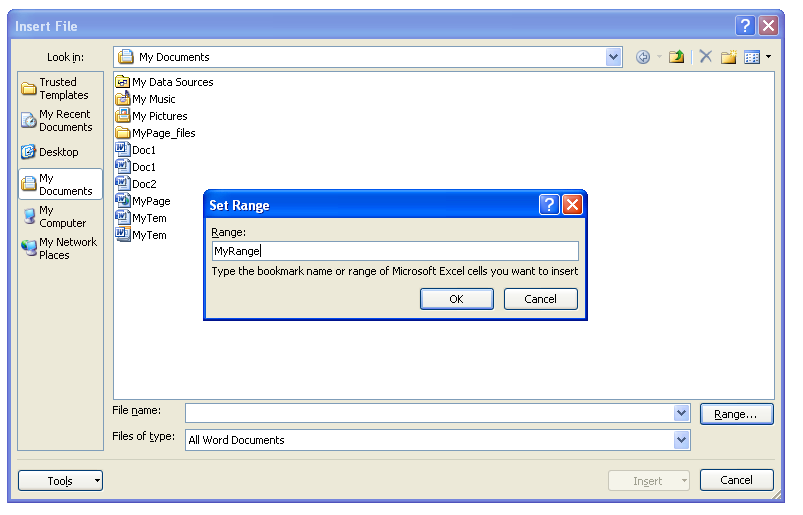
Task: Open the Files of type dropdown
Action: tap(681, 440)
